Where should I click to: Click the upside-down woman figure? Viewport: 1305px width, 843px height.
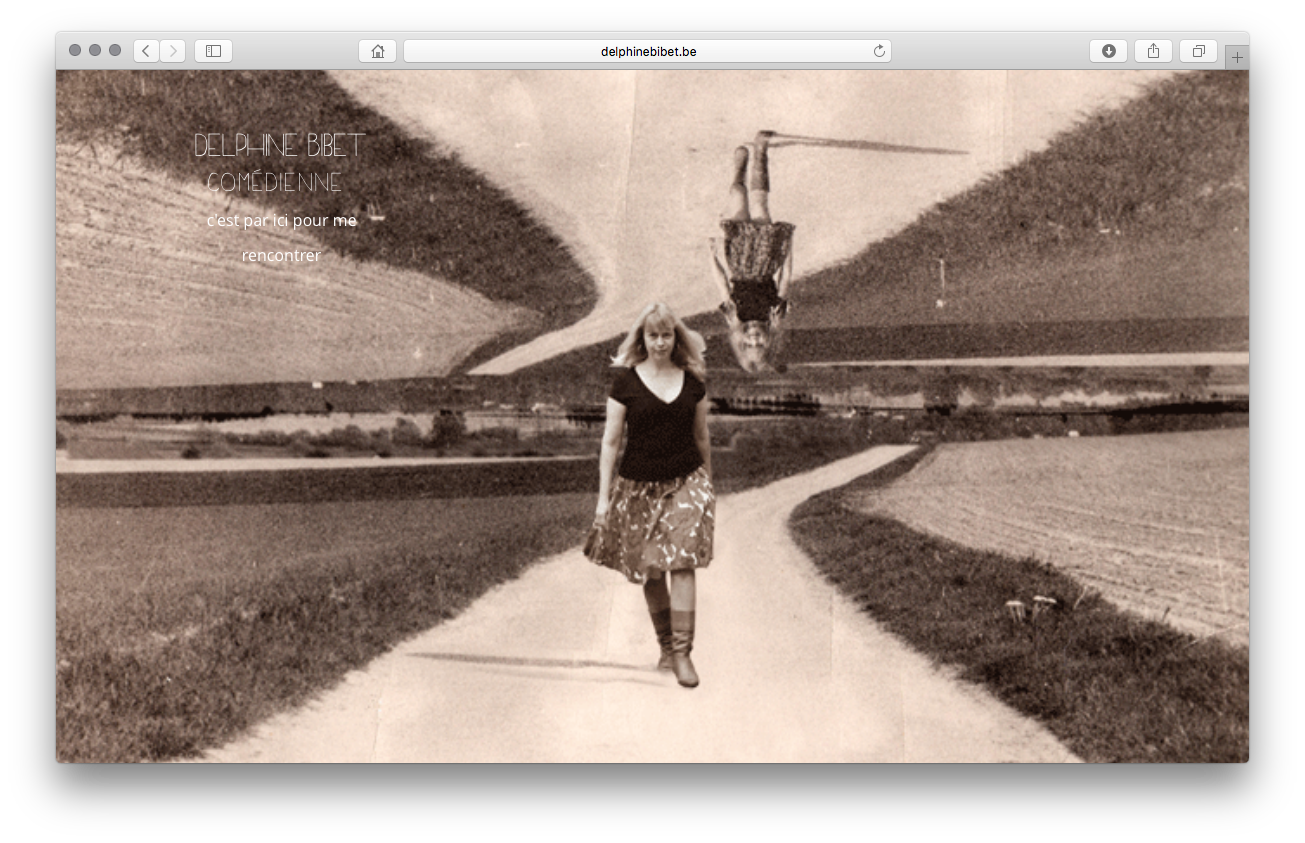[755, 260]
